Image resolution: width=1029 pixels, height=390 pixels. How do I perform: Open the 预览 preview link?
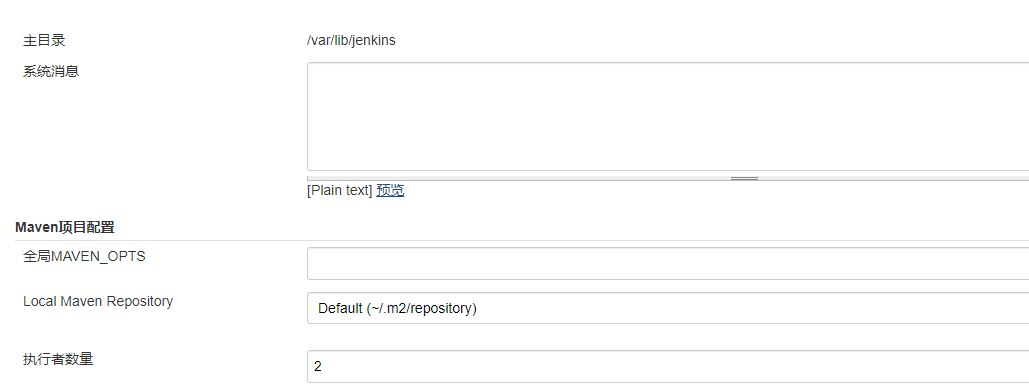coord(390,190)
